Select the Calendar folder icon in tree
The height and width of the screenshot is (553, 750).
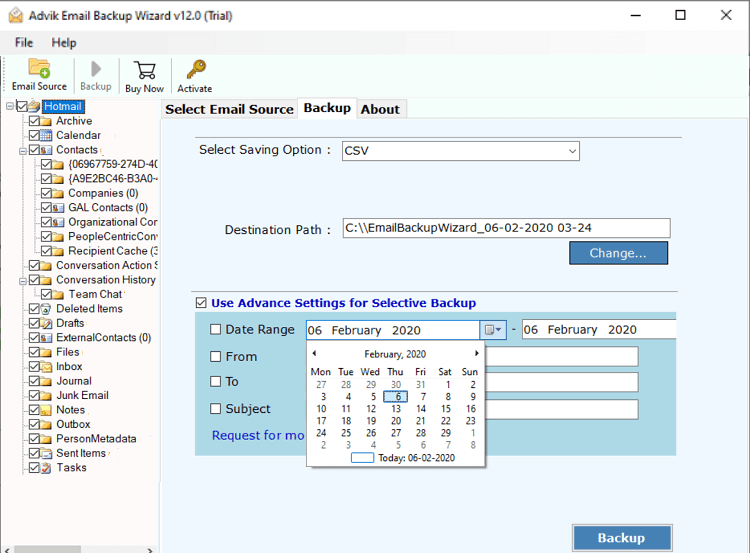click(46, 135)
